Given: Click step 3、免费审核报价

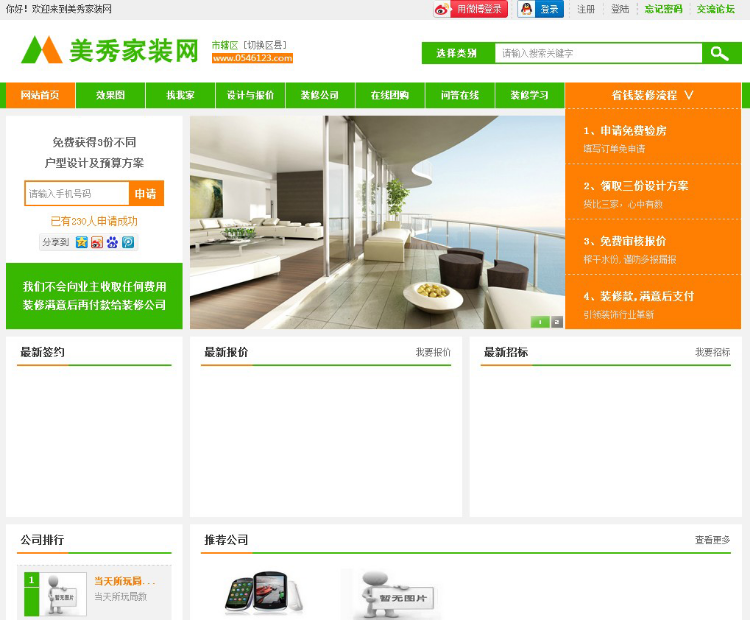Looking at the screenshot, I should (625, 241).
